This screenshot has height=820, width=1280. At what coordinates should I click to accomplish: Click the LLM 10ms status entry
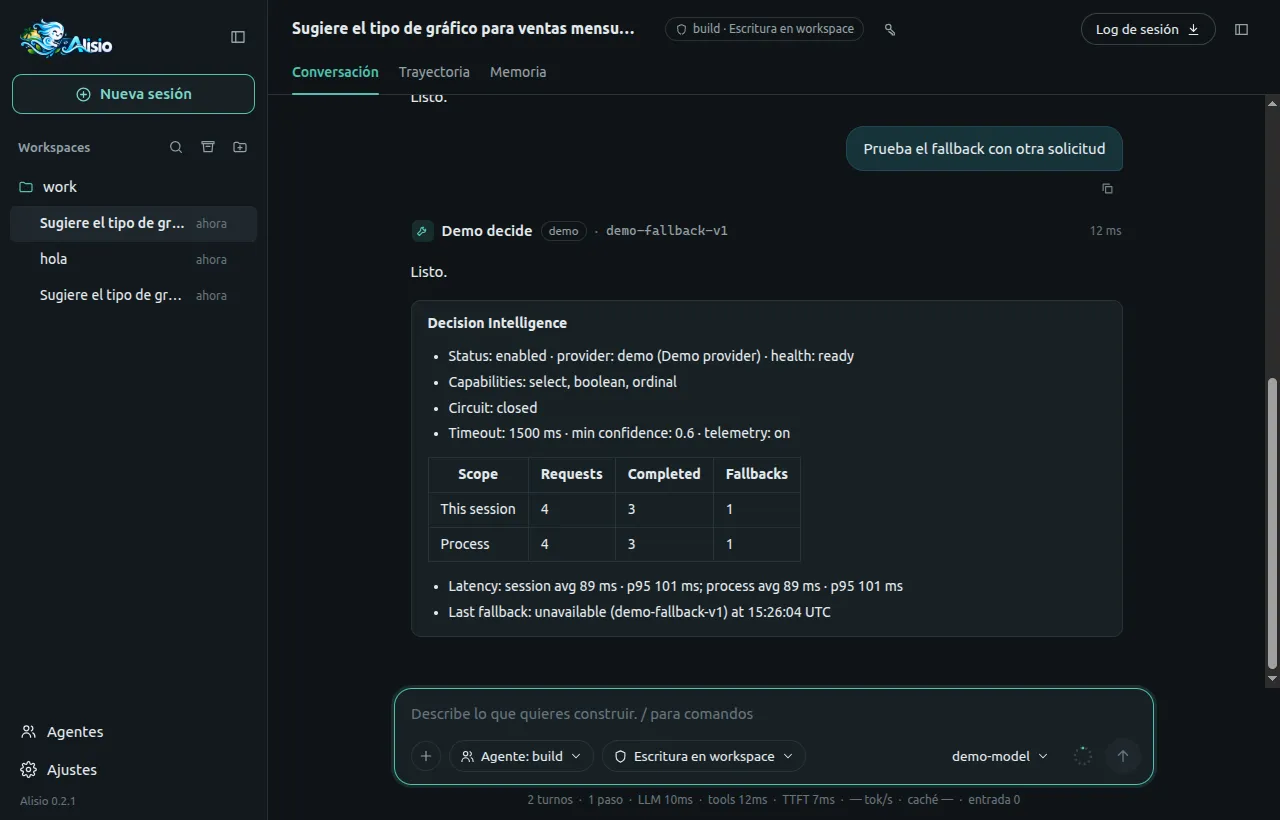pos(665,800)
